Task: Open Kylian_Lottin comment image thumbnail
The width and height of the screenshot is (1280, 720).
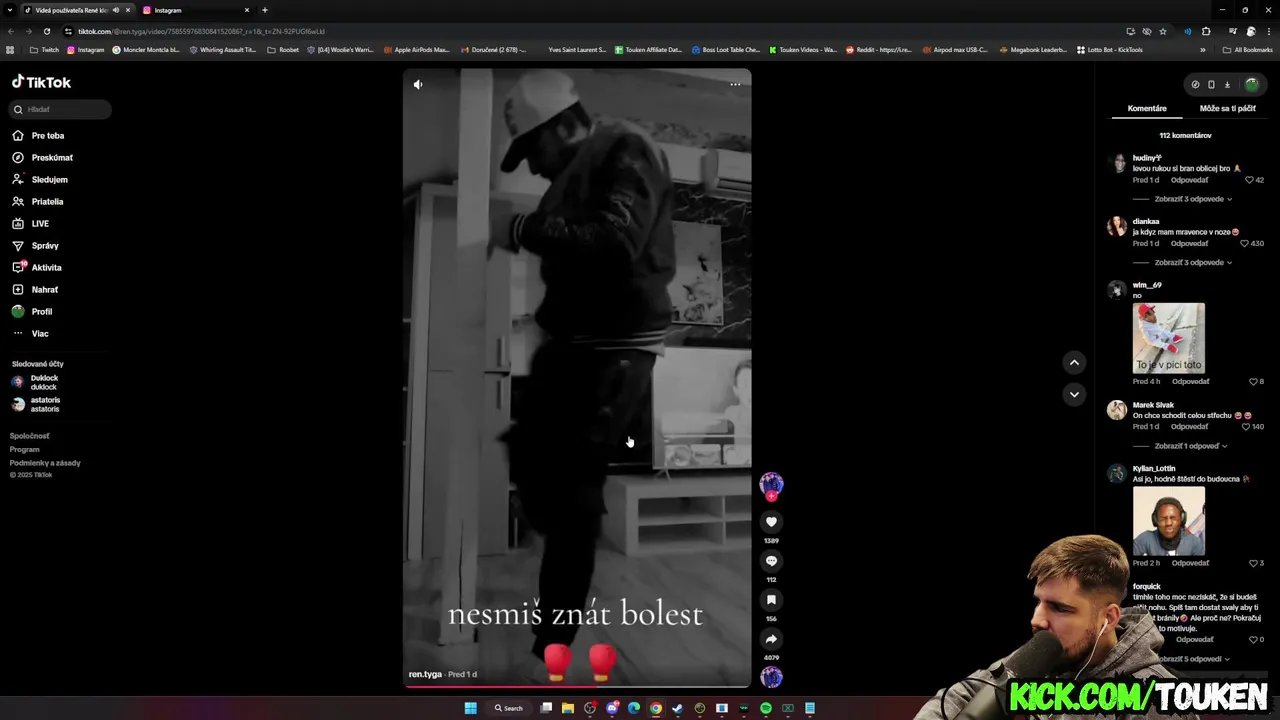Action: click(1169, 521)
